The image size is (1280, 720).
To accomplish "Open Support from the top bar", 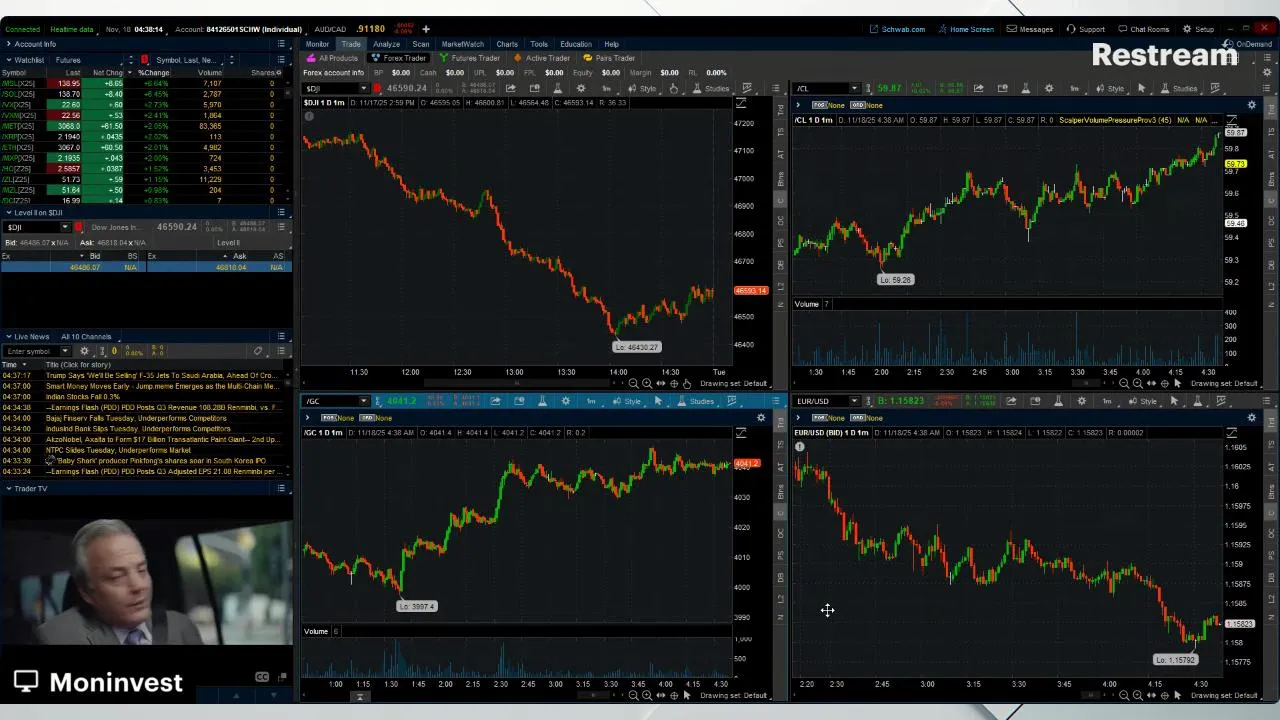I will (1086, 29).
